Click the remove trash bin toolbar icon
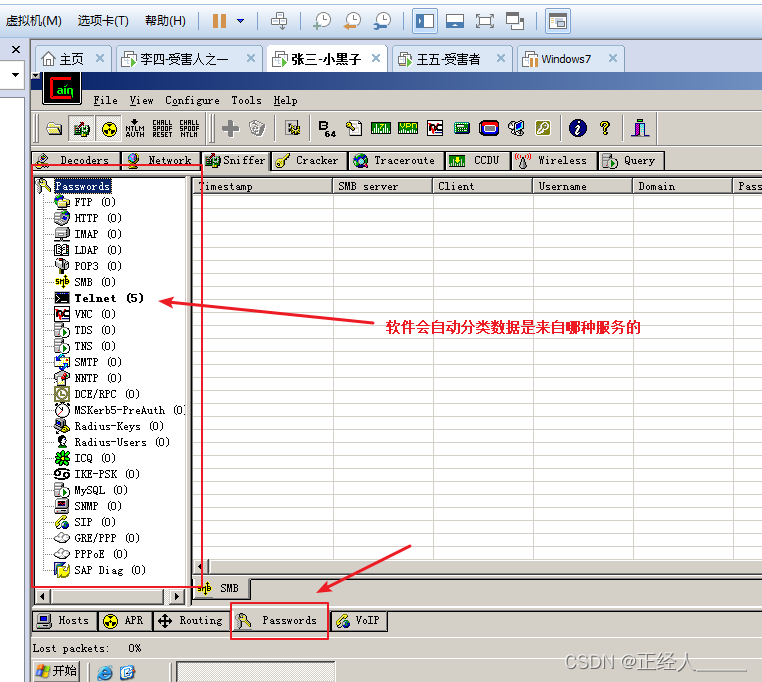 (x=257, y=128)
